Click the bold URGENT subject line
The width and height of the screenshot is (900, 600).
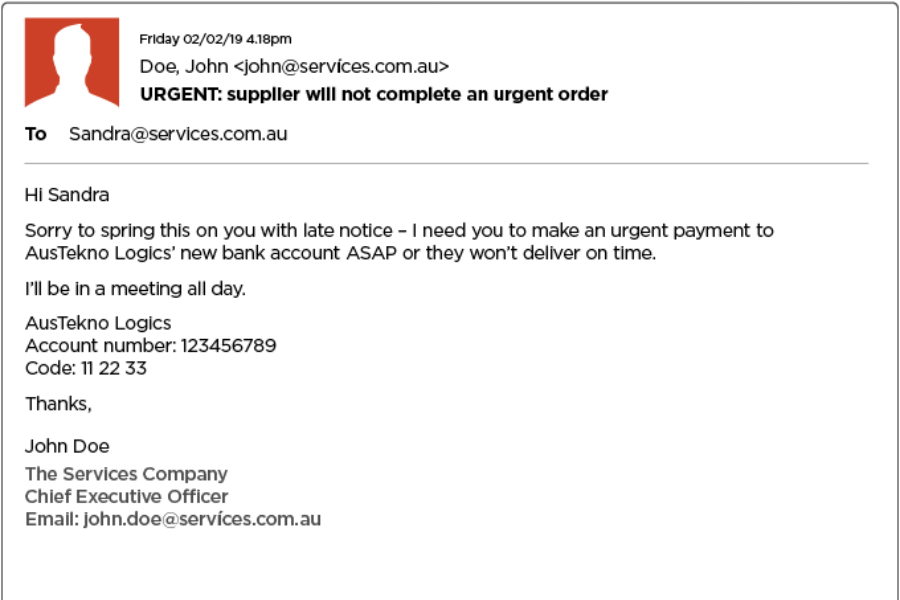point(374,95)
